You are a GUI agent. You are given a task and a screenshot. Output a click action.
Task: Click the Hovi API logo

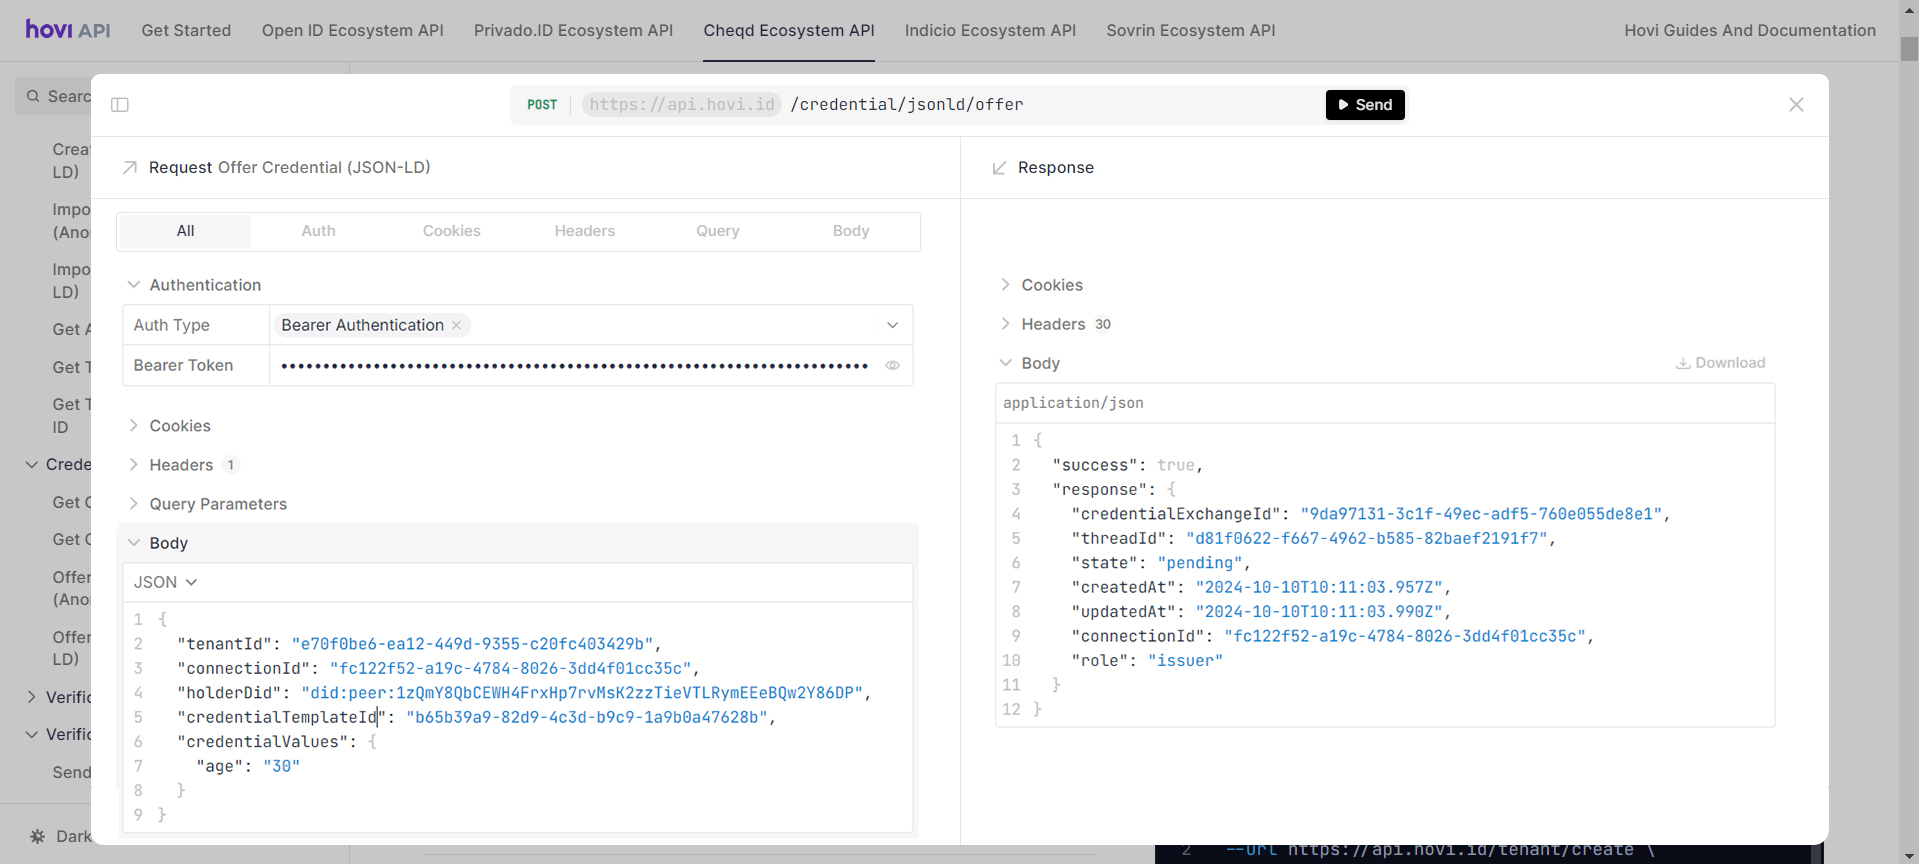pos(68,30)
